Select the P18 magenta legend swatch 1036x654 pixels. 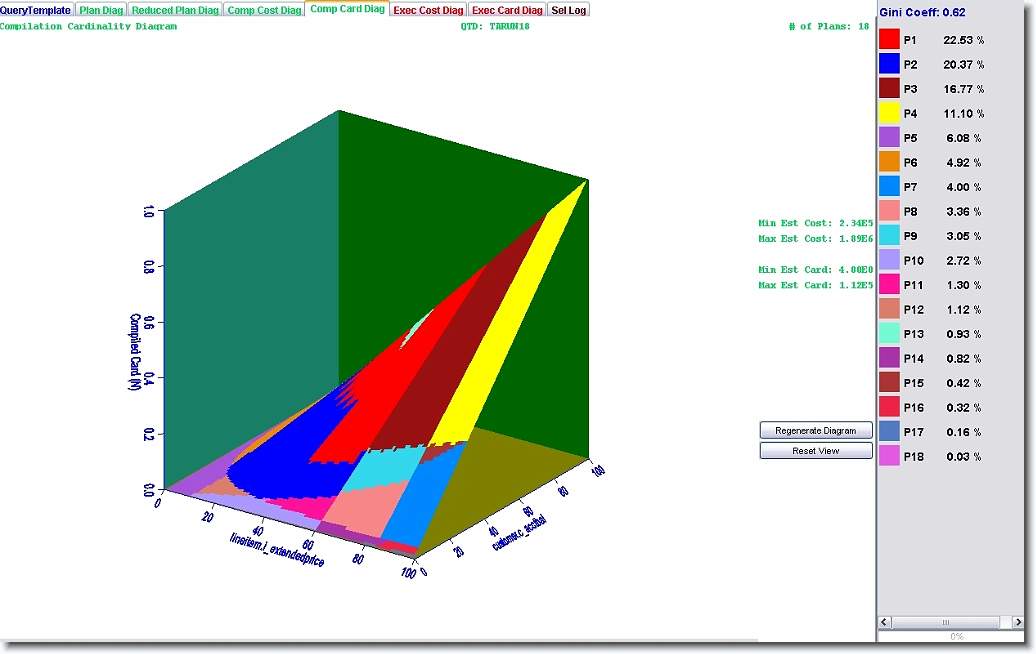(890, 456)
